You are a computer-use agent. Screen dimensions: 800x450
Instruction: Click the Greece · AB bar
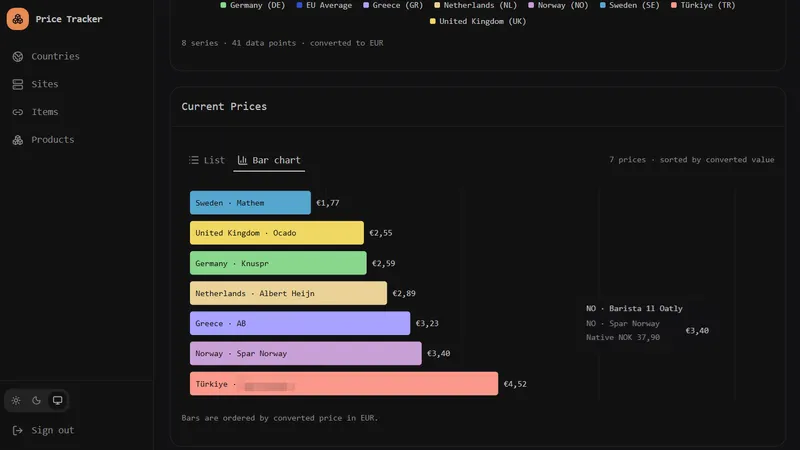point(300,323)
